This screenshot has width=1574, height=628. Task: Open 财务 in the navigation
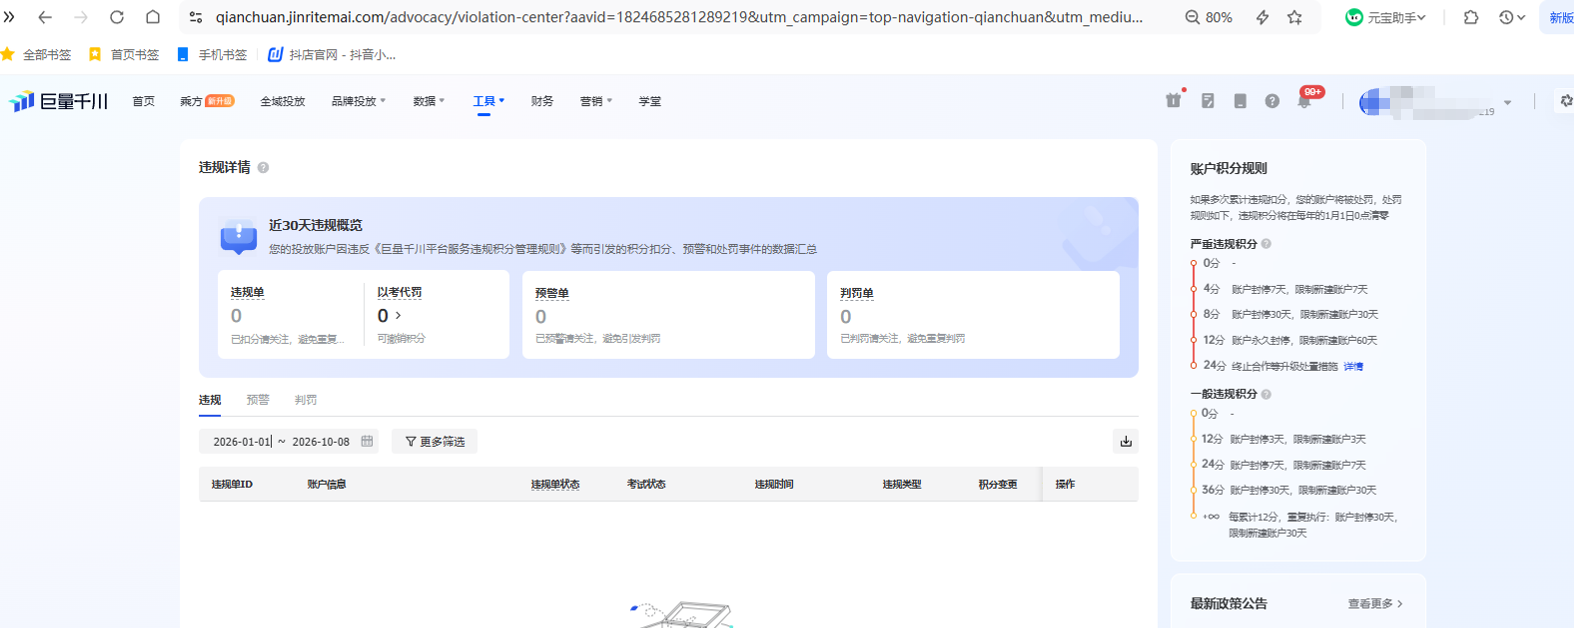pos(542,101)
